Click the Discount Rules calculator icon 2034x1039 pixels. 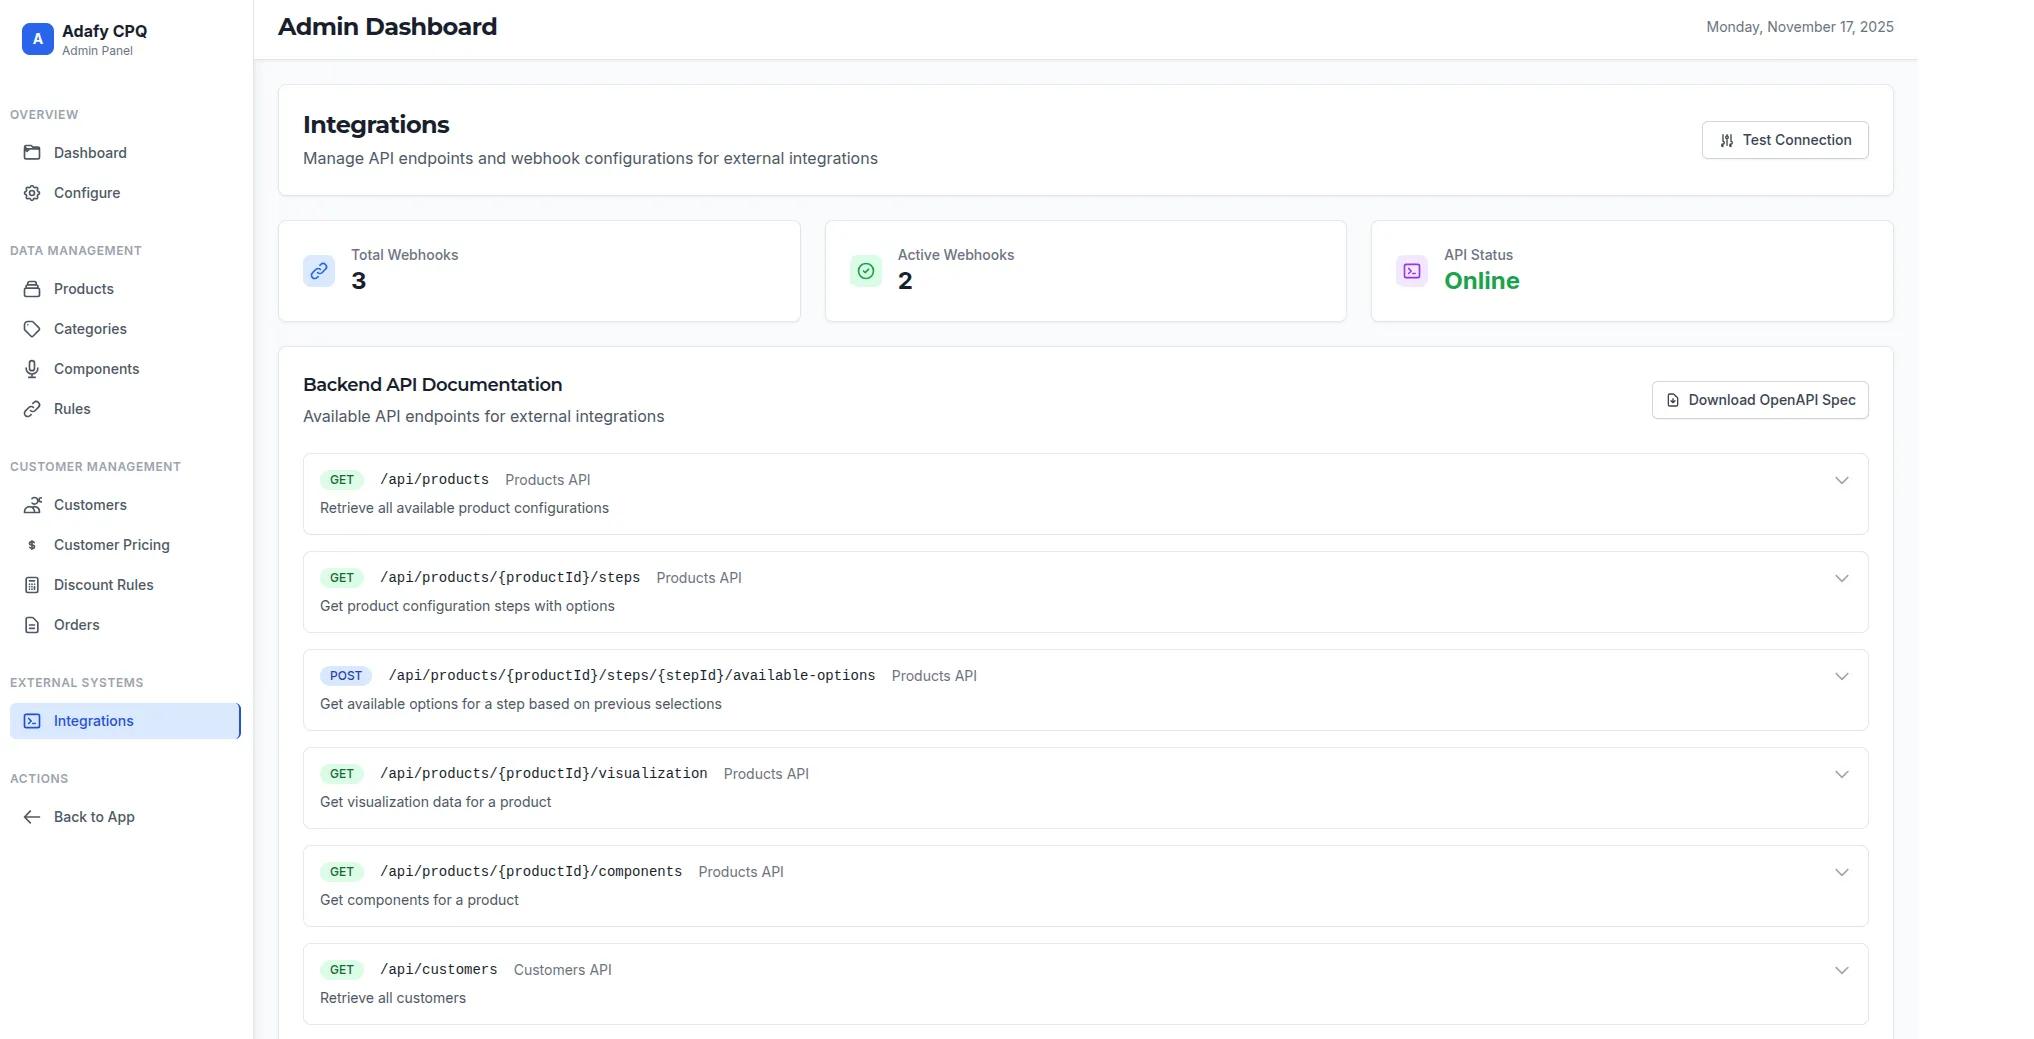pos(31,584)
